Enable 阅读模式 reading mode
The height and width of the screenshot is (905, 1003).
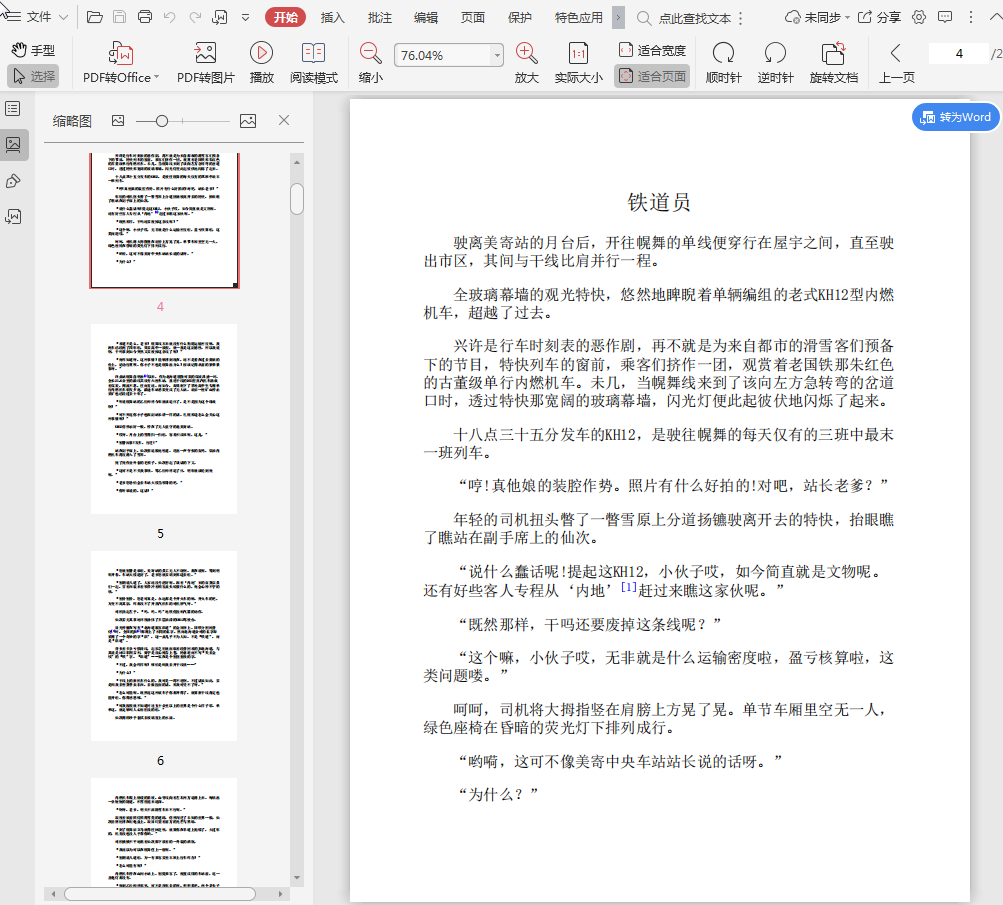313,63
